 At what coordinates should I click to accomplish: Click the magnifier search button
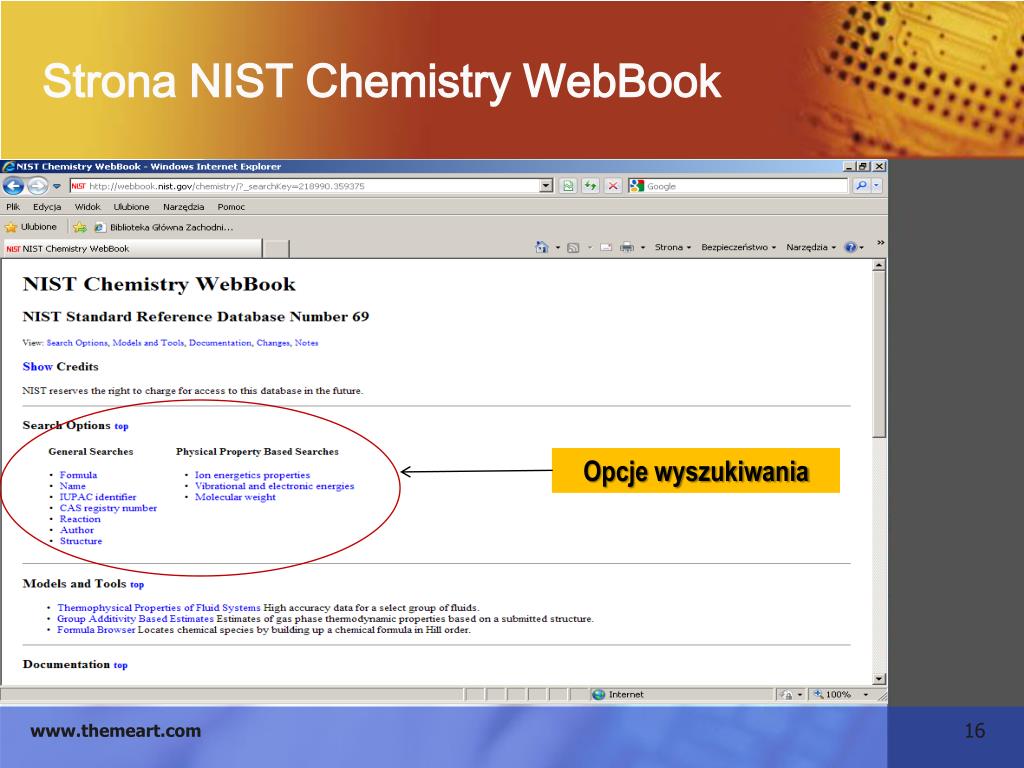click(861, 186)
